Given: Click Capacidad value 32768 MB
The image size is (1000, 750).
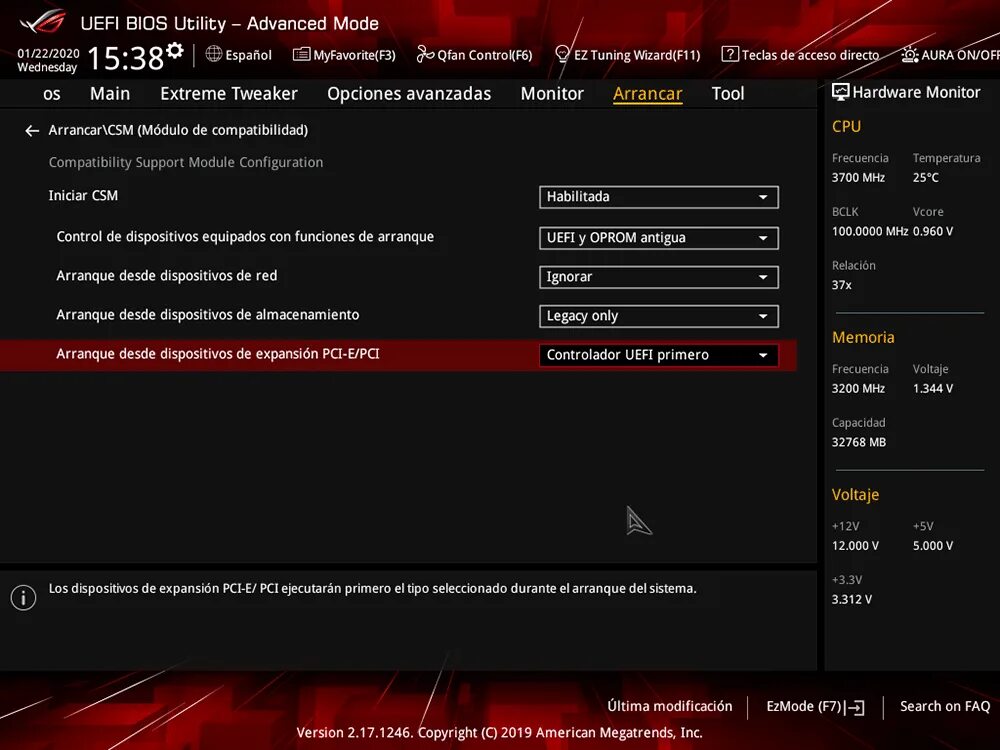Looking at the screenshot, I should tap(858, 442).
